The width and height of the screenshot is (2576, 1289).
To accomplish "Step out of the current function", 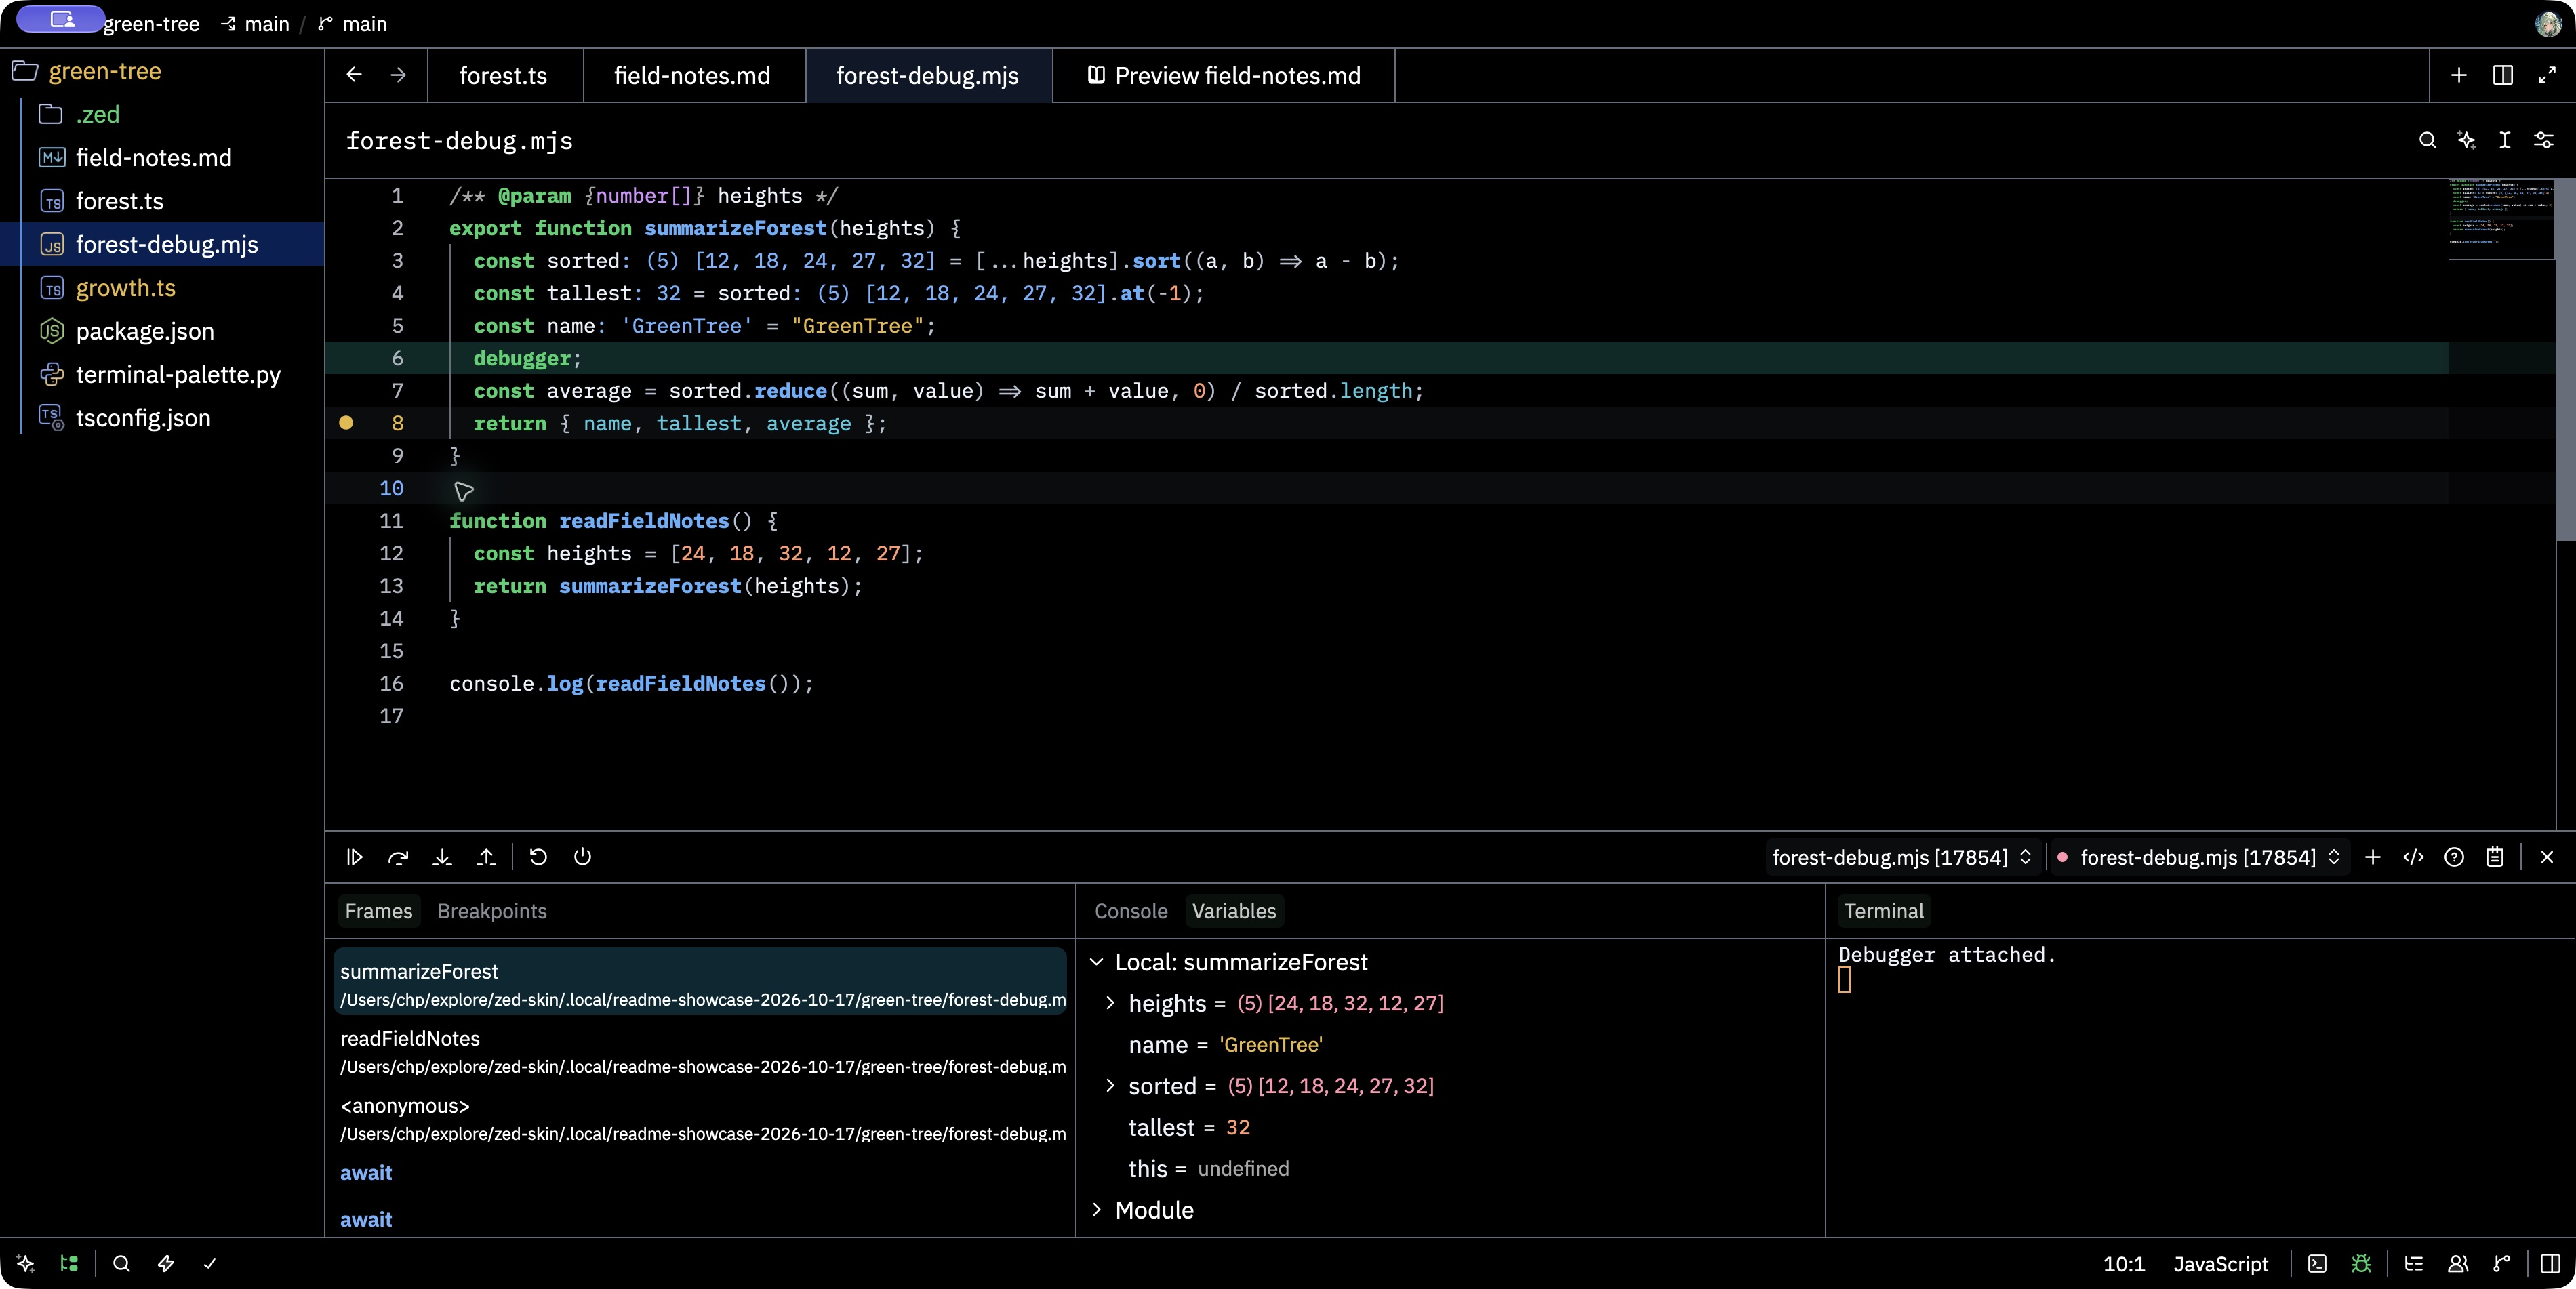I will pyautogui.click(x=486, y=857).
